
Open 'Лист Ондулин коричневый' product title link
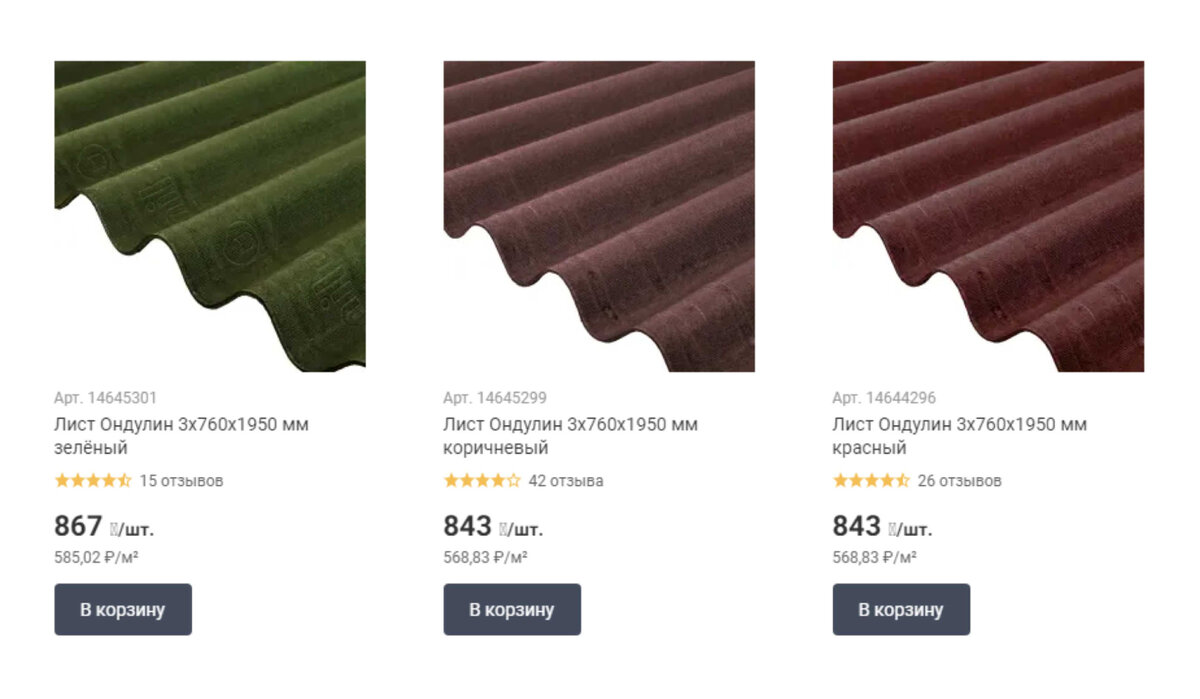click(571, 436)
